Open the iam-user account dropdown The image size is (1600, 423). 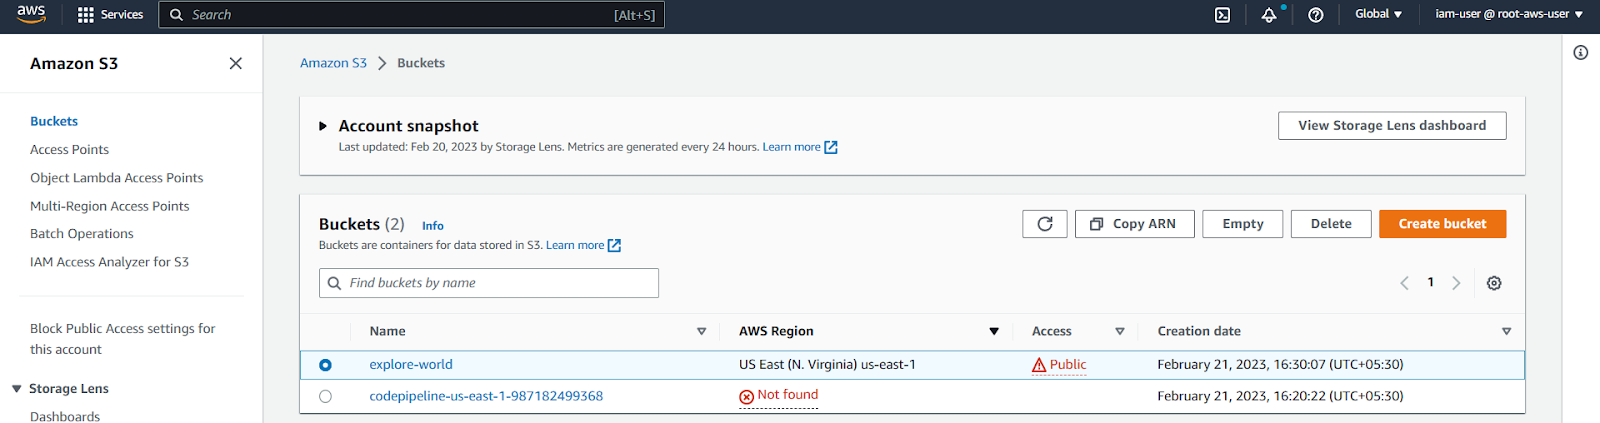coord(1509,14)
